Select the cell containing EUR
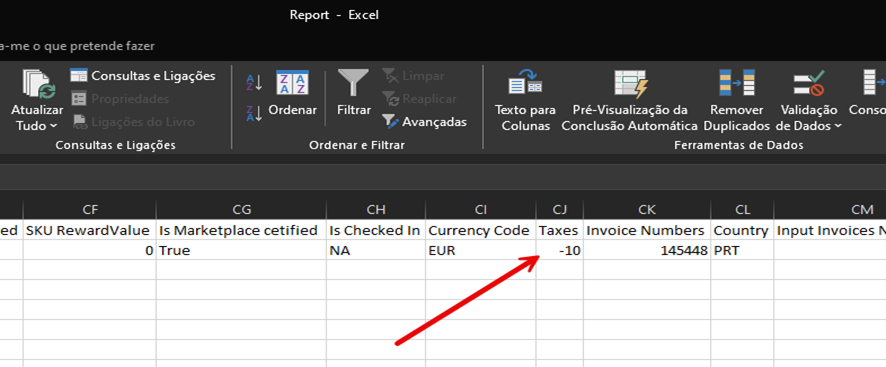Image resolution: width=886 pixels, height=367 pixels. click(x=481, y=250)
